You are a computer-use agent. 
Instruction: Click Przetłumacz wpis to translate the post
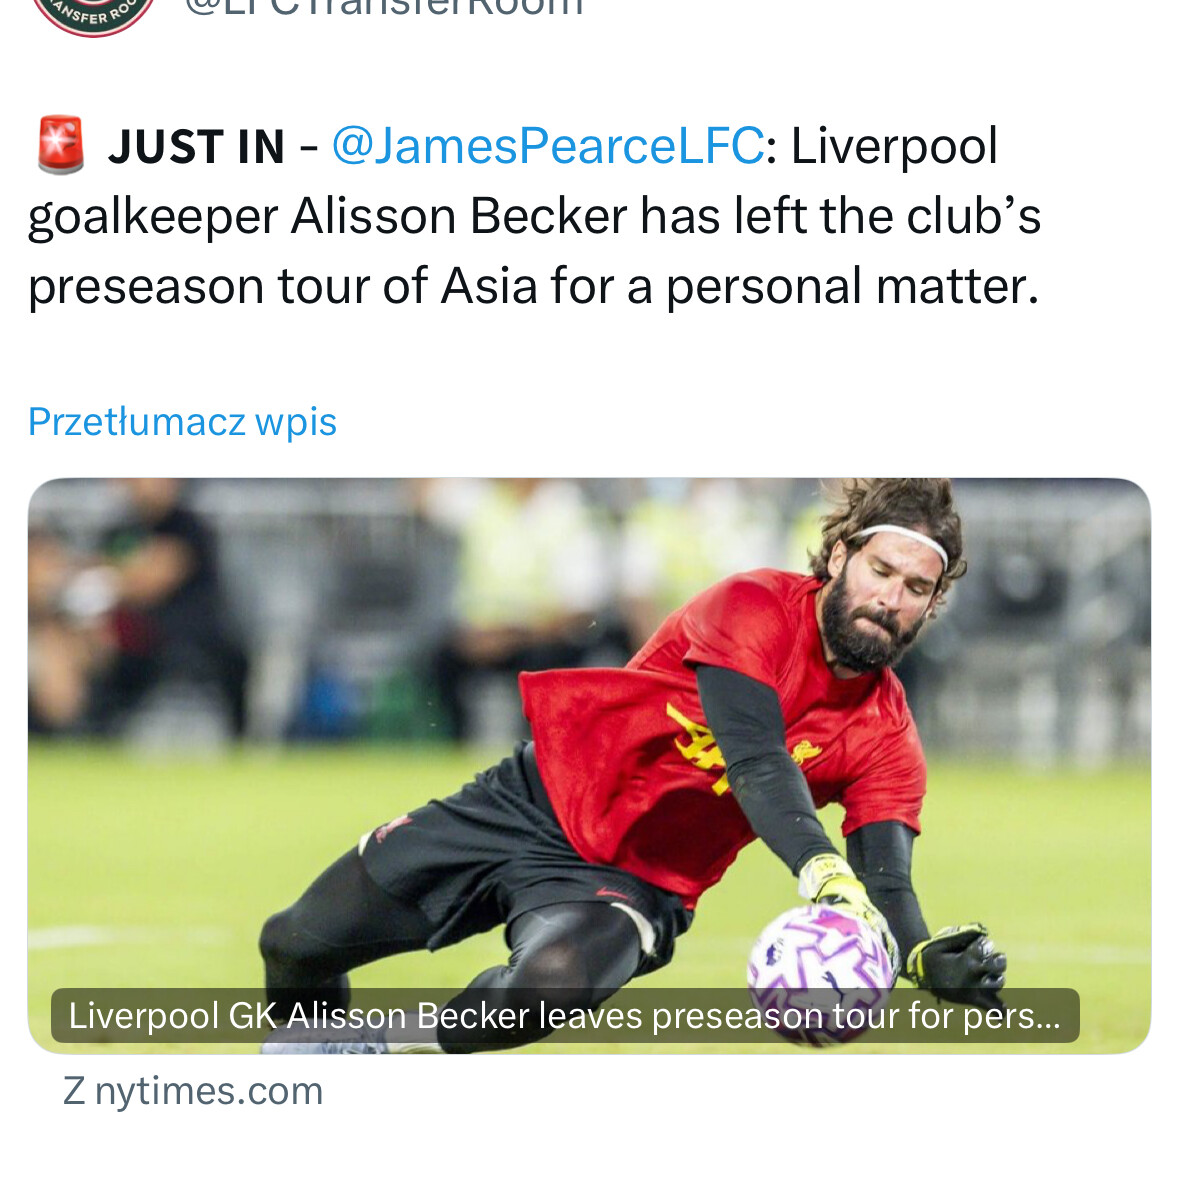182,421
